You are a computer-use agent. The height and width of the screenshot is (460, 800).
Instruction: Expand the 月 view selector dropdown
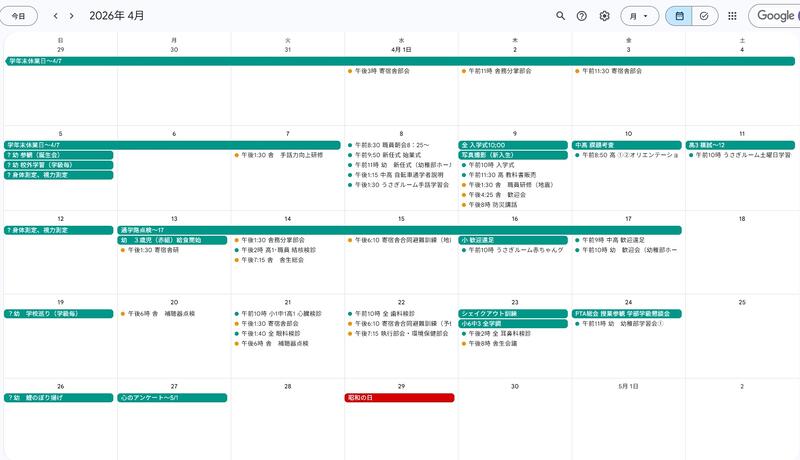click(x=640, y=16)
